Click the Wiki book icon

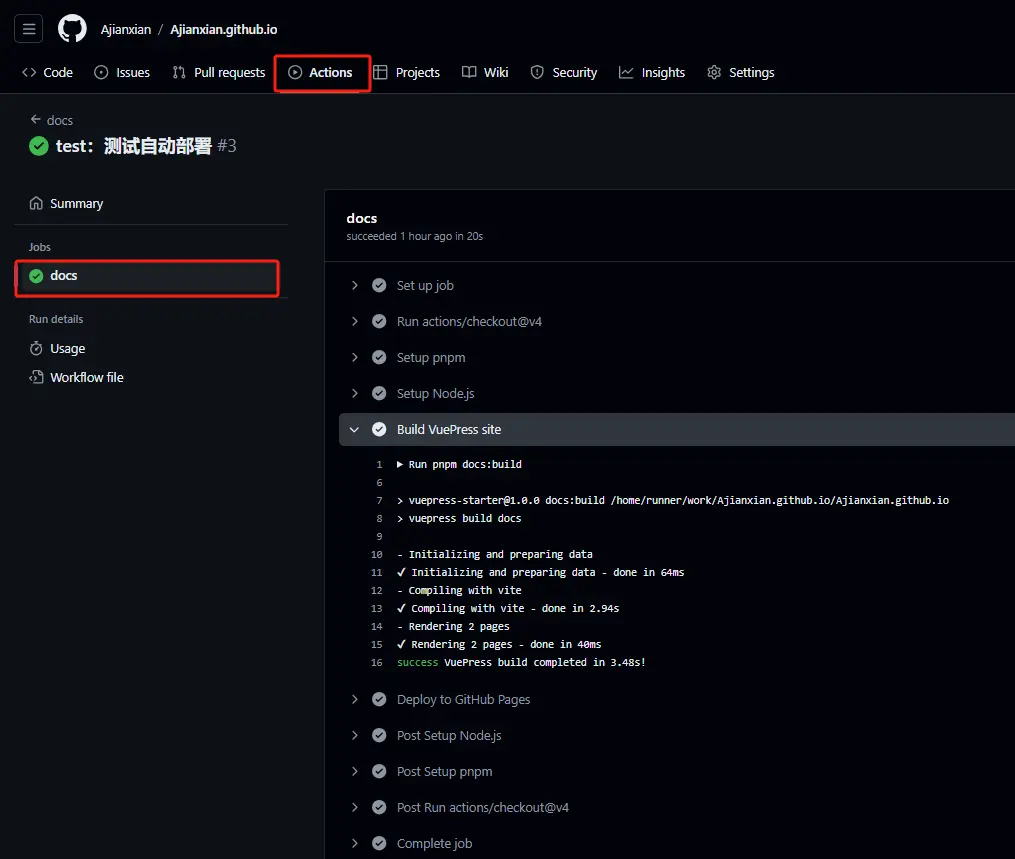pyautogui.click(x=469, y=73)
